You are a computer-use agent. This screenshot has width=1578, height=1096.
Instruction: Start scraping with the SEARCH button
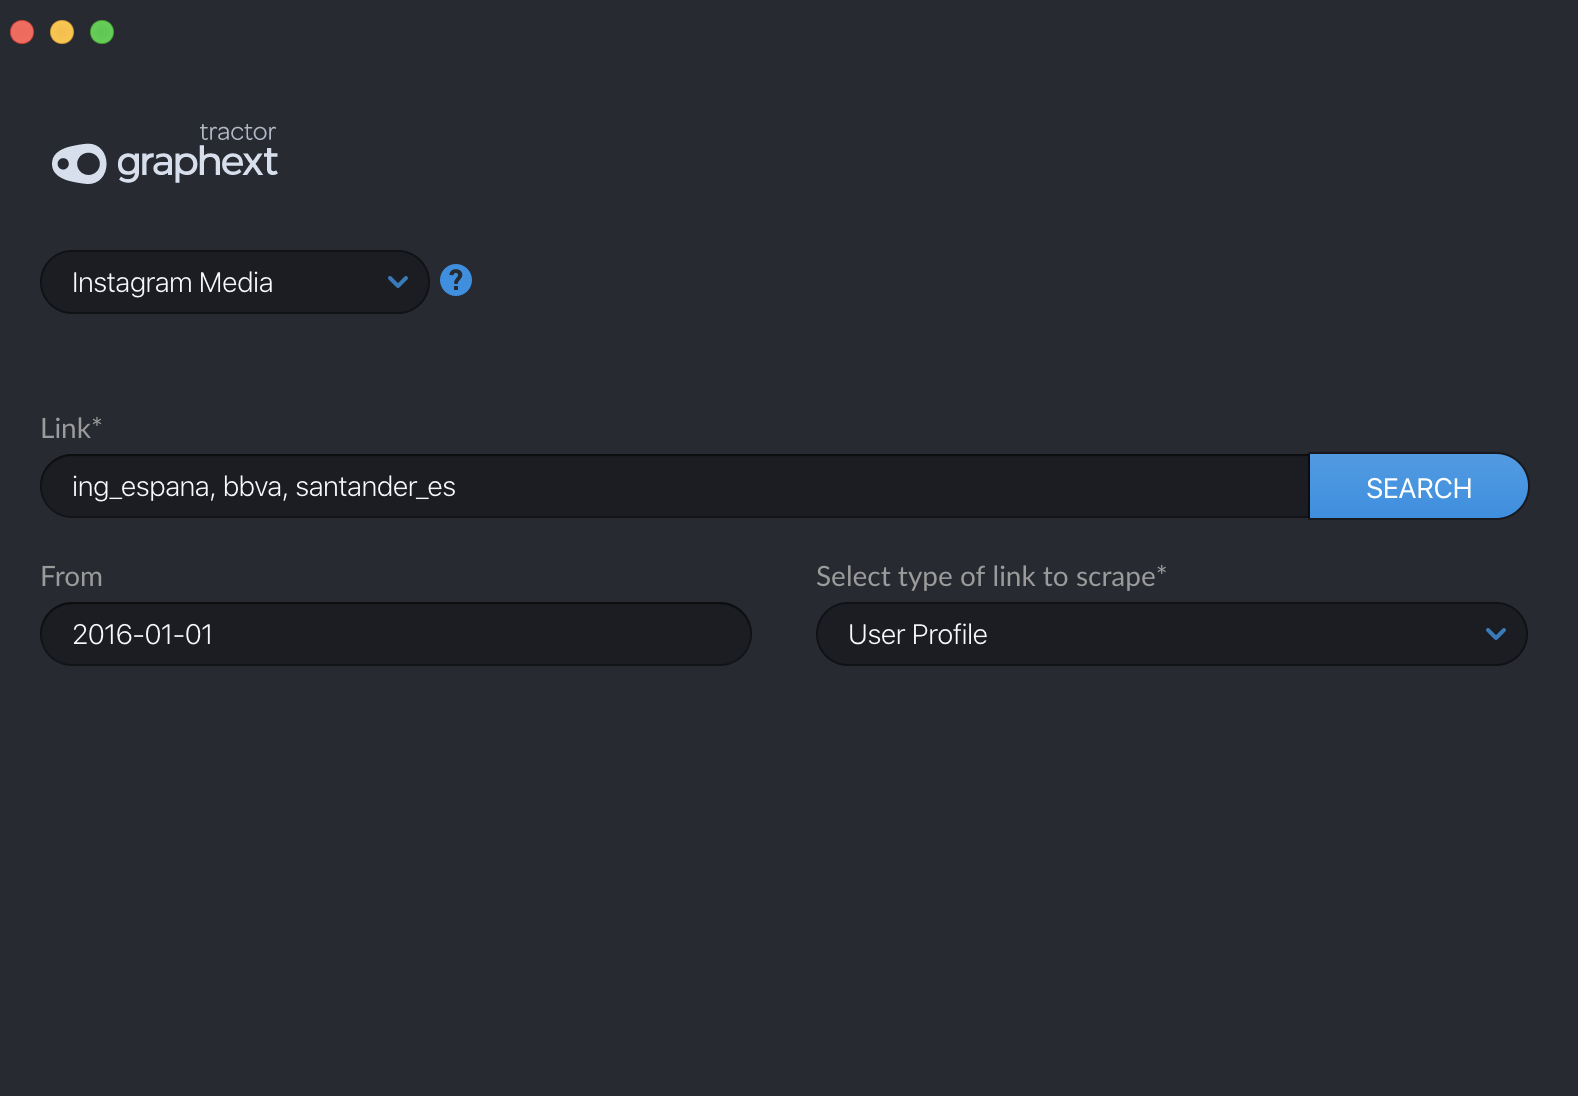click(1419, 486)
